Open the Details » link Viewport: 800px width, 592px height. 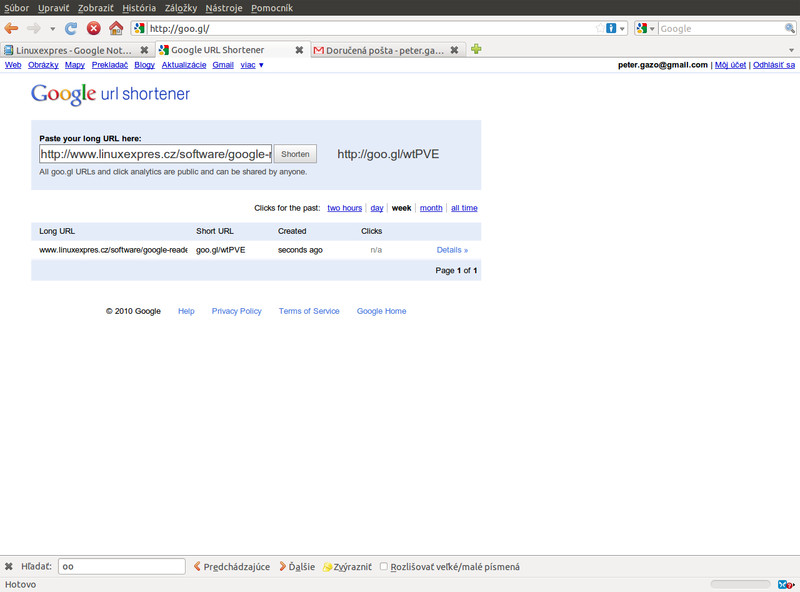click(452, 250)
